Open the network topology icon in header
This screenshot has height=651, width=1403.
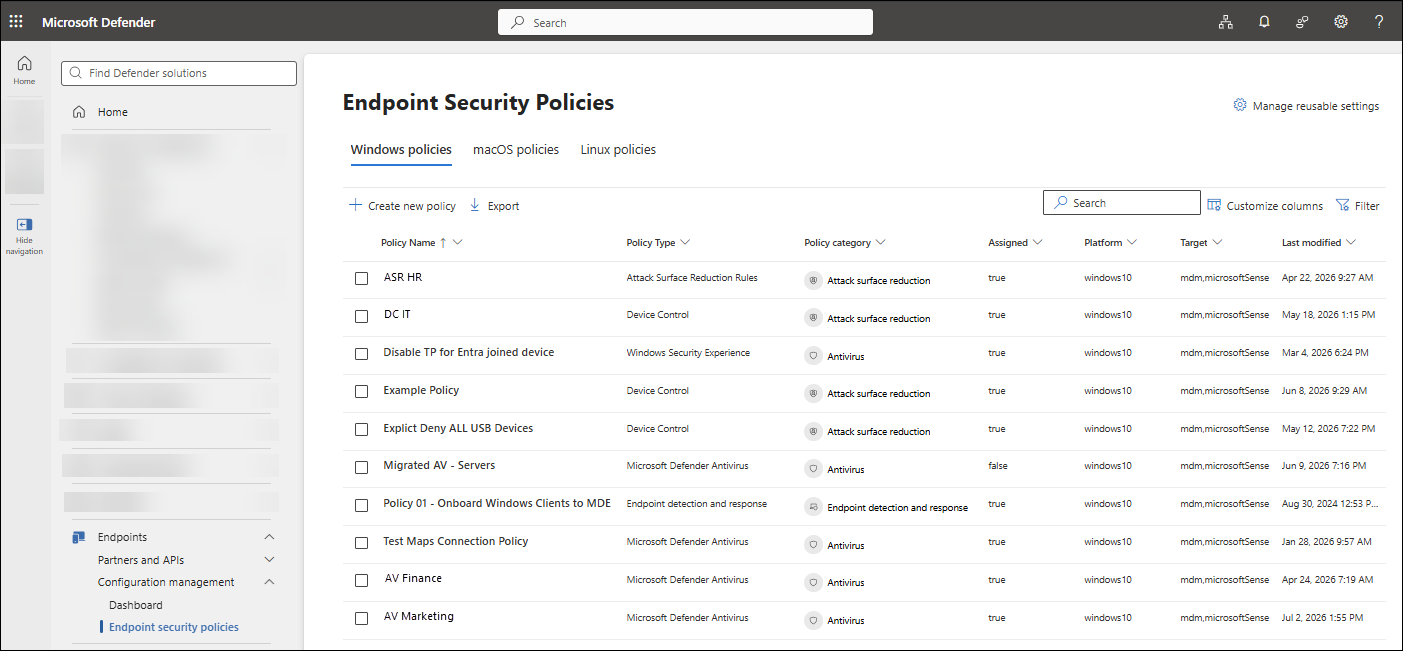[x=1225, y=22]
